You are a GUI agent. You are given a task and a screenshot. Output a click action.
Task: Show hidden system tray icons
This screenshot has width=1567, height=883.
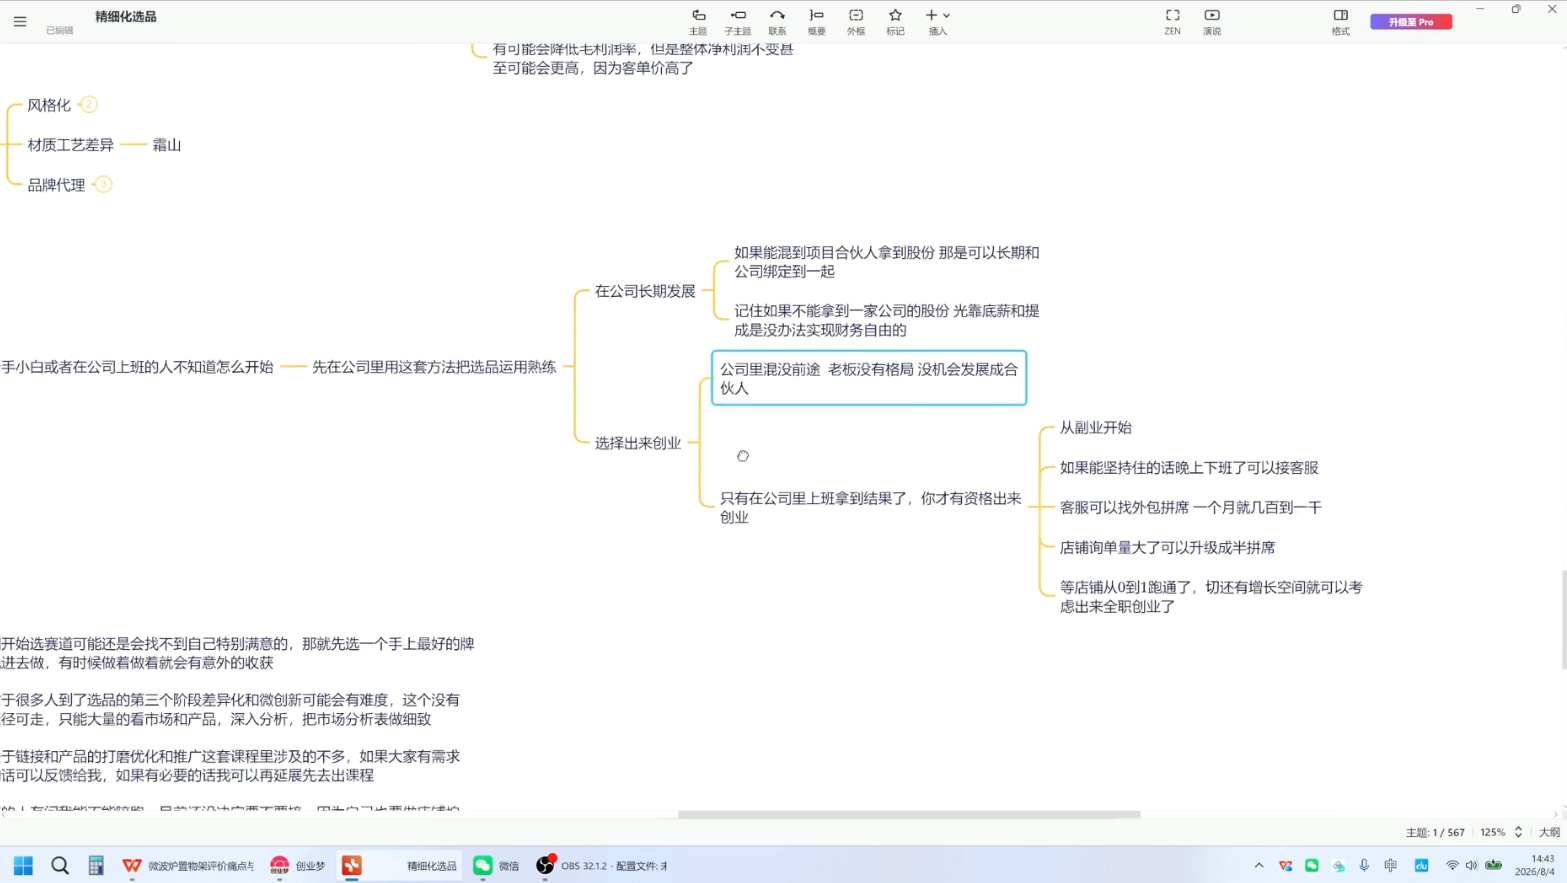(x=1259, y=865)
